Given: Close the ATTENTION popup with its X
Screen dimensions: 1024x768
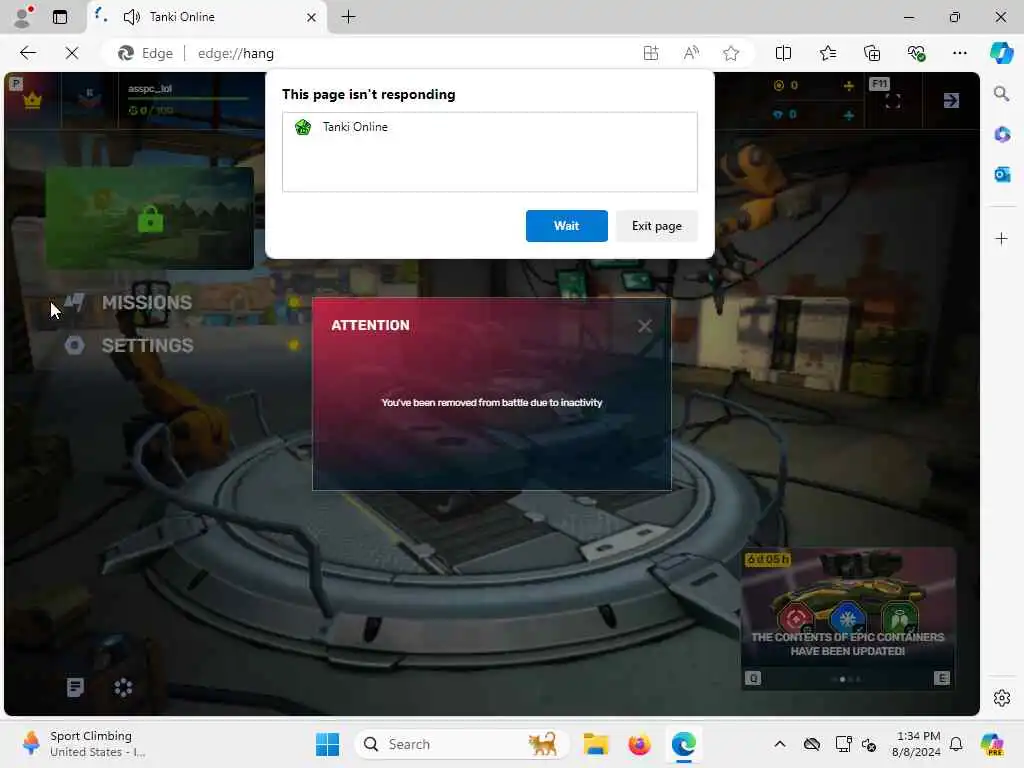Looking at the screenshot, I should [x=645, y=326].
